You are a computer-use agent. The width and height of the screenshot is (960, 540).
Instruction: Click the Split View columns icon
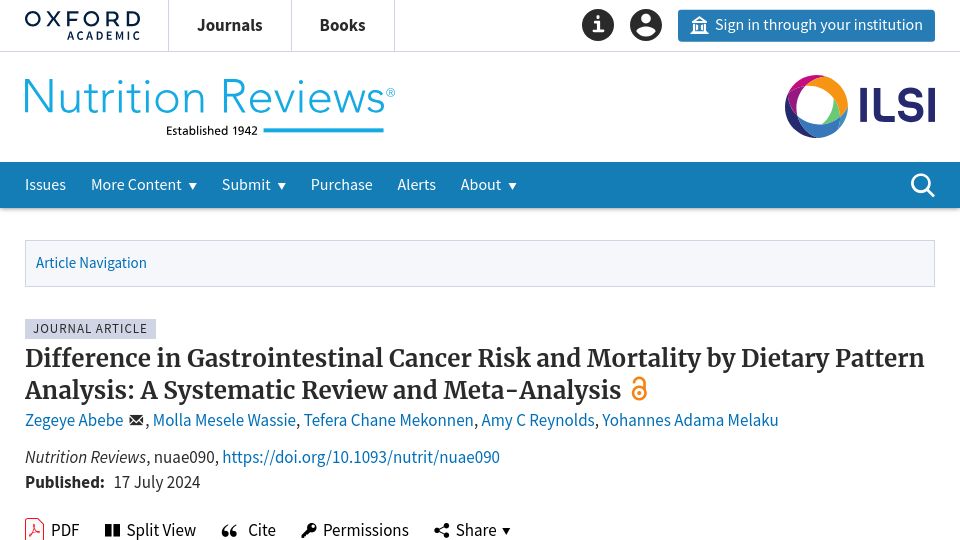pyautogui.click(x=112, y=530)
